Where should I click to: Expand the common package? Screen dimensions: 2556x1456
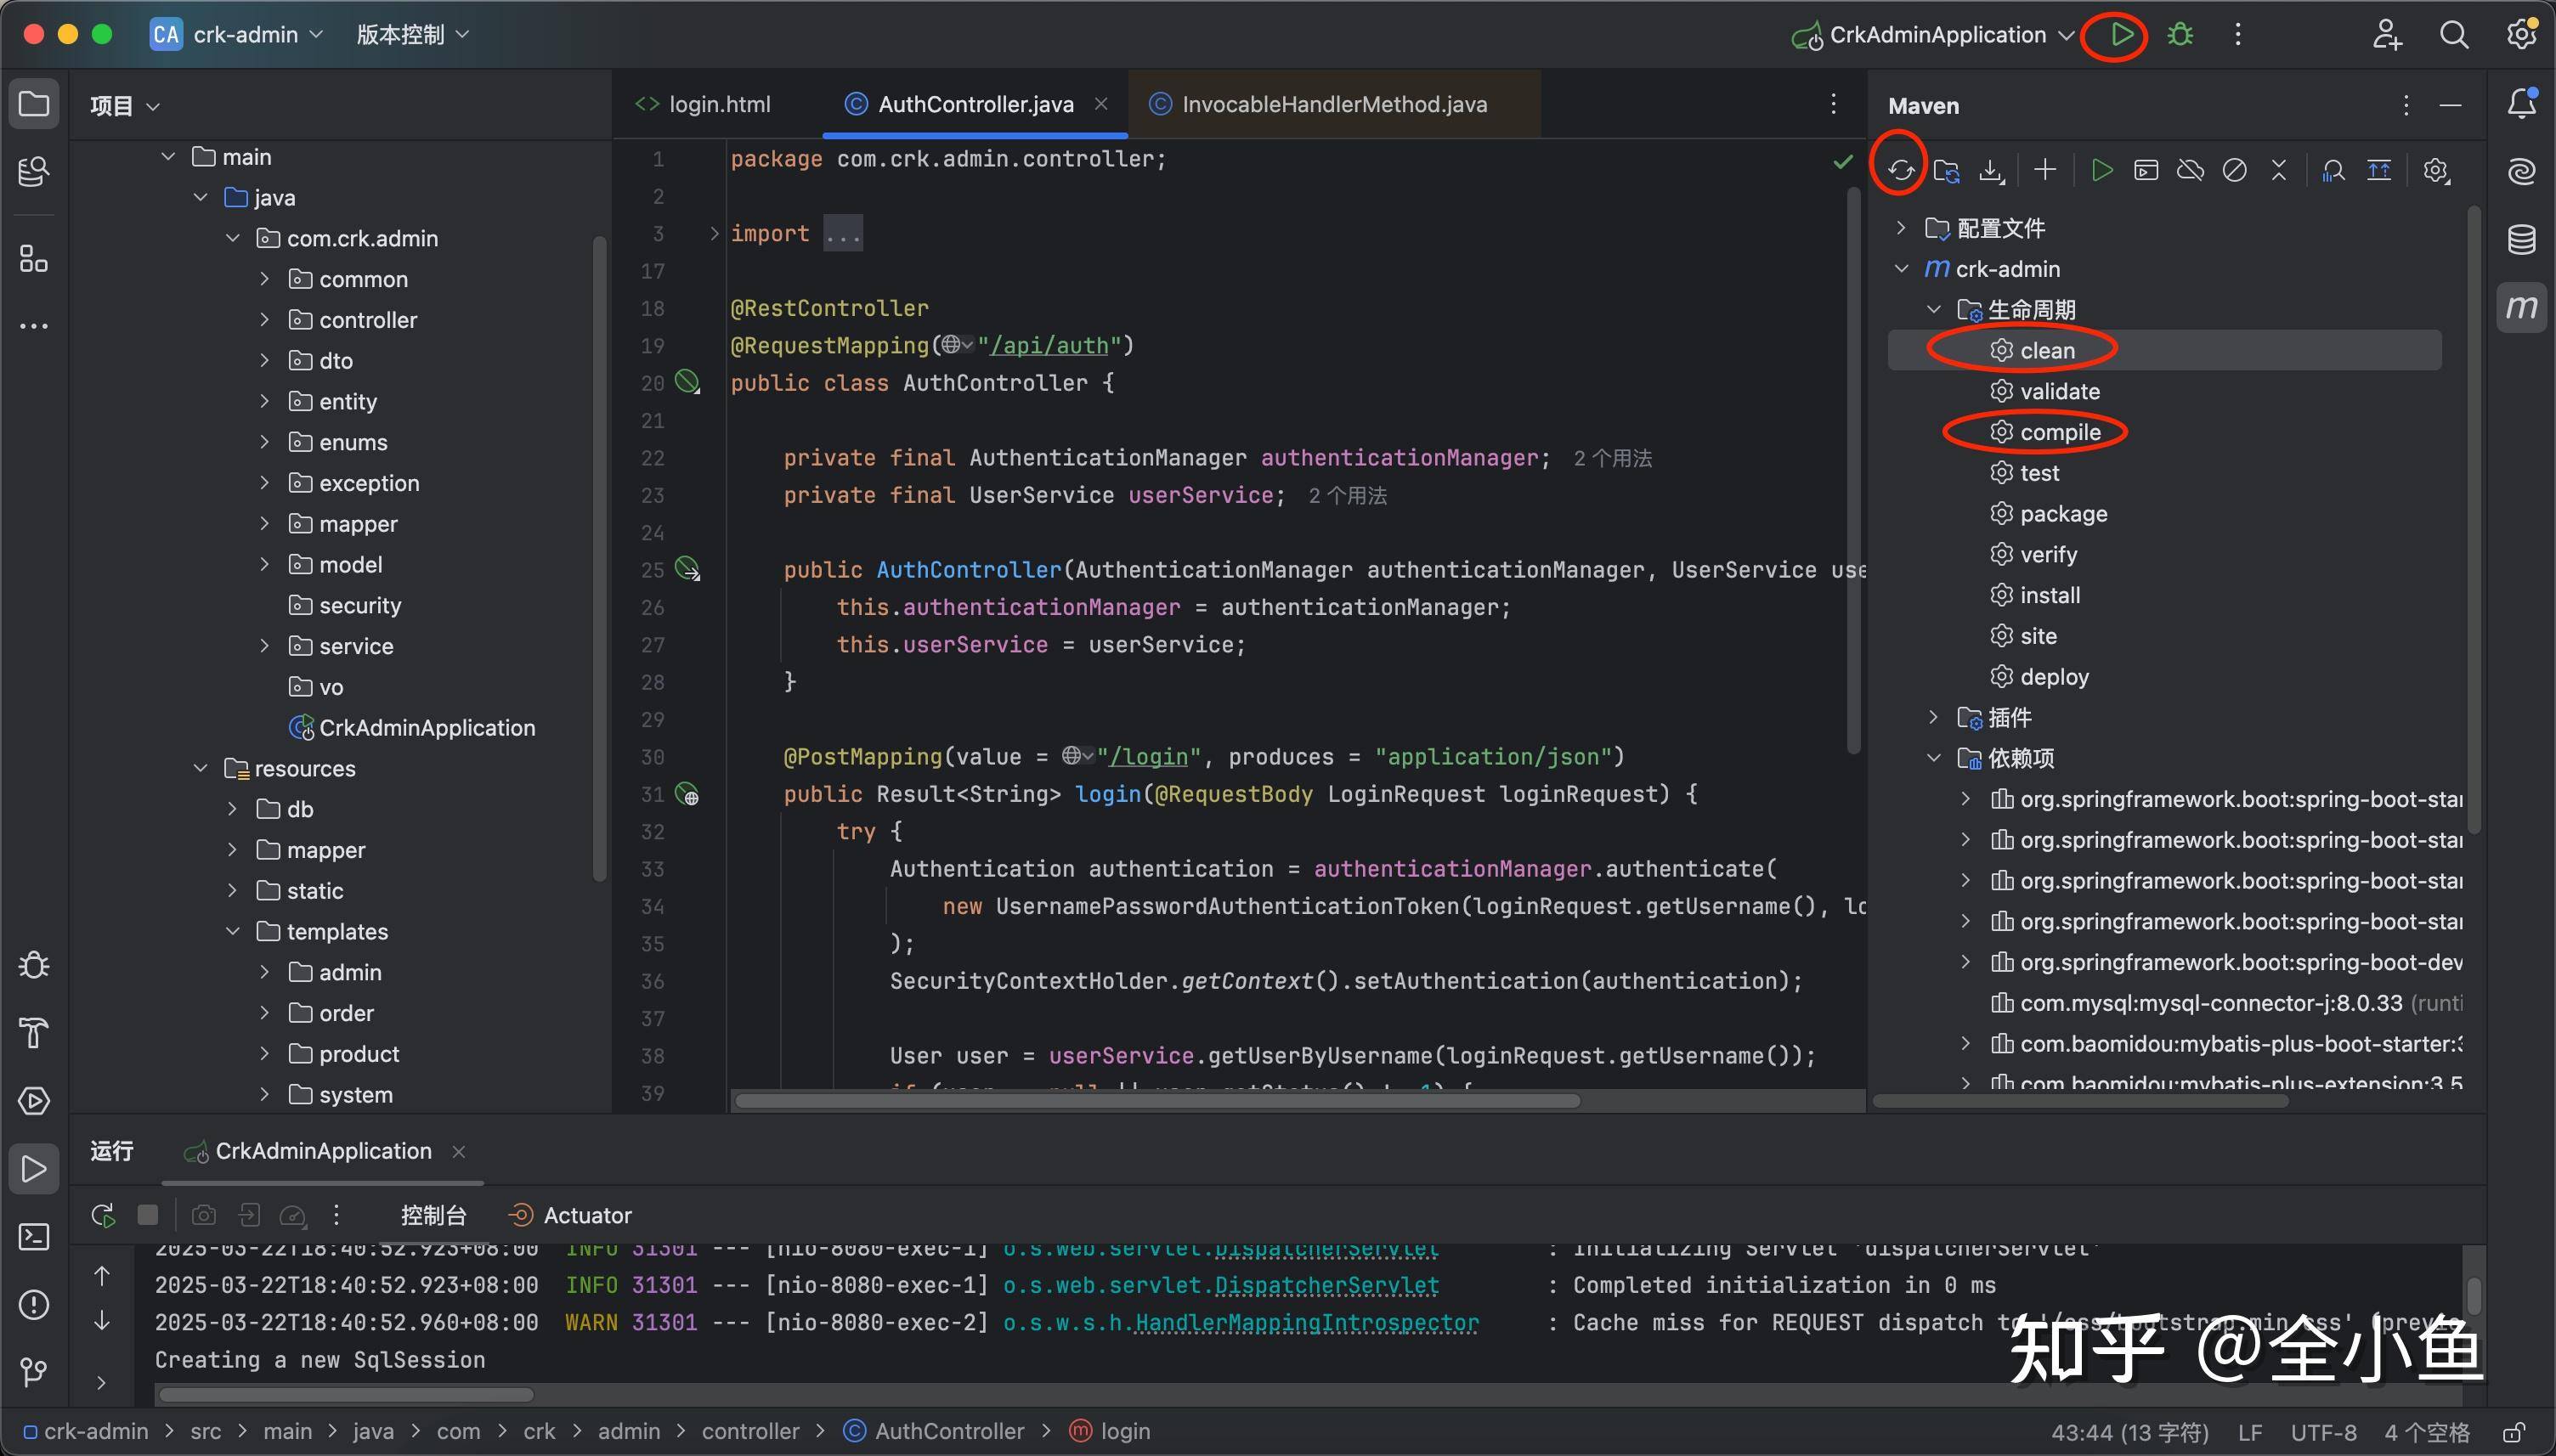point(264,280)
